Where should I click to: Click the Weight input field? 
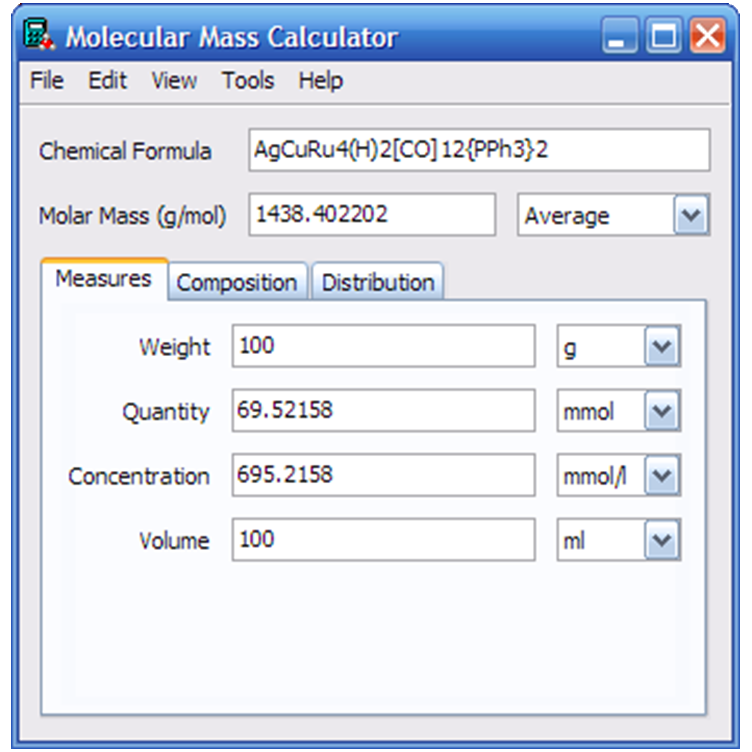[x=383, y=347]
